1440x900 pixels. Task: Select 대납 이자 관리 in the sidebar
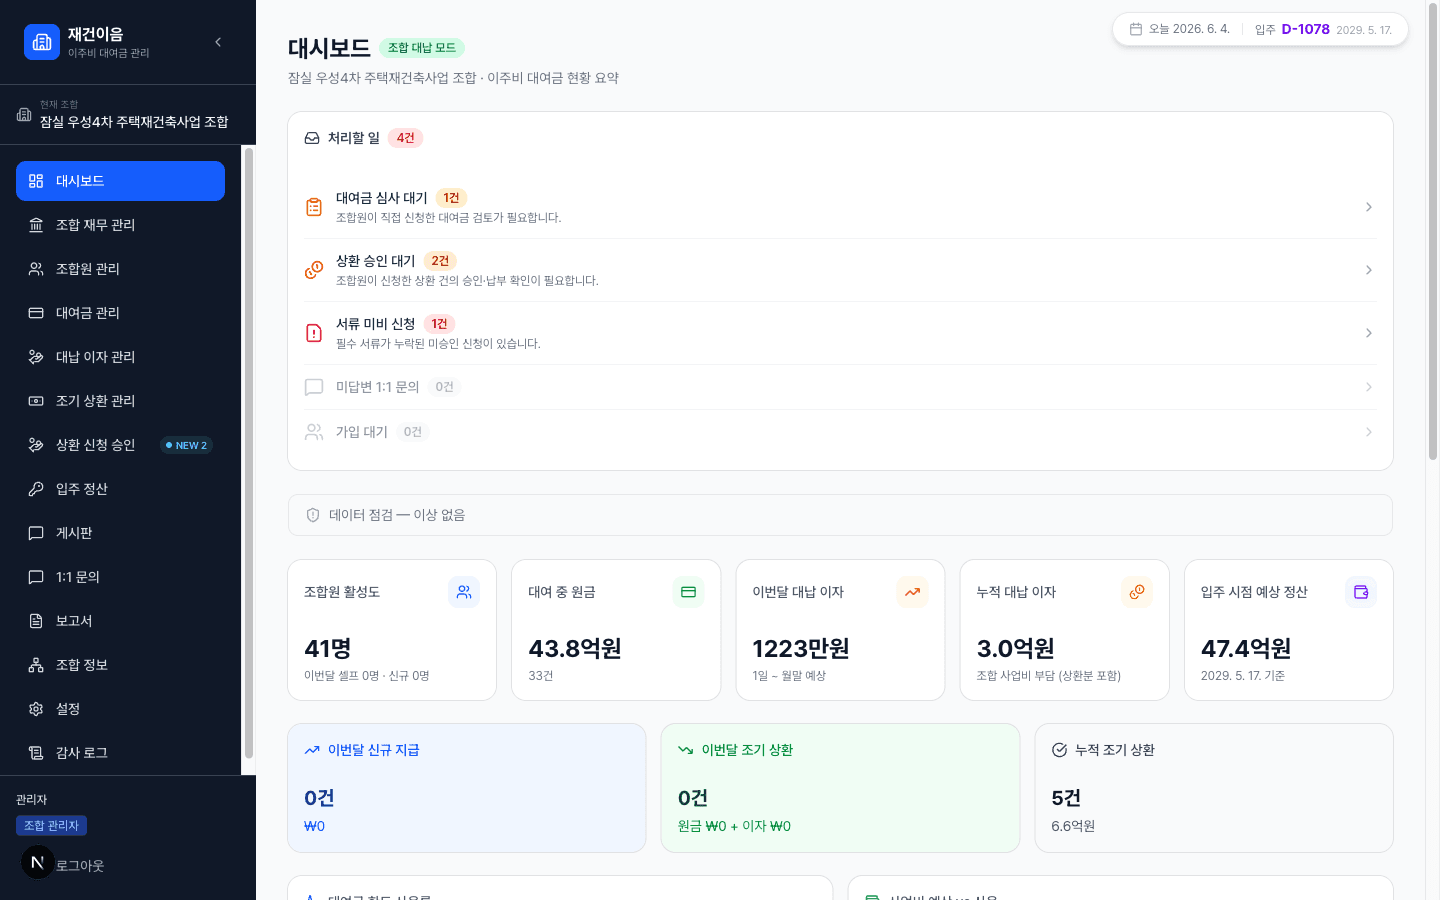point(120,357)
